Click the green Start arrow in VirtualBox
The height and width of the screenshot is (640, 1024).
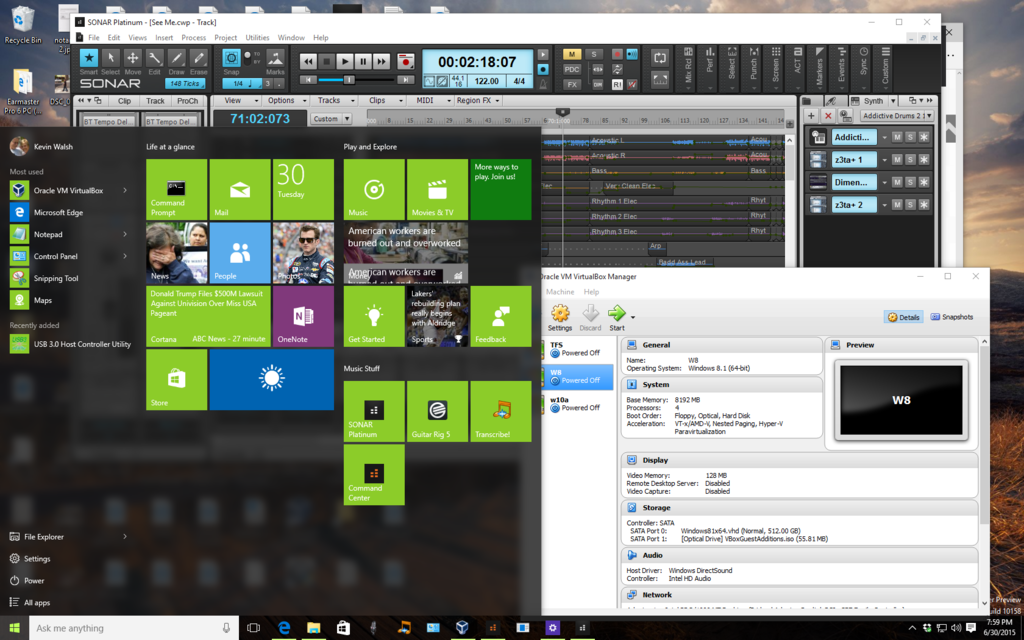617,314
